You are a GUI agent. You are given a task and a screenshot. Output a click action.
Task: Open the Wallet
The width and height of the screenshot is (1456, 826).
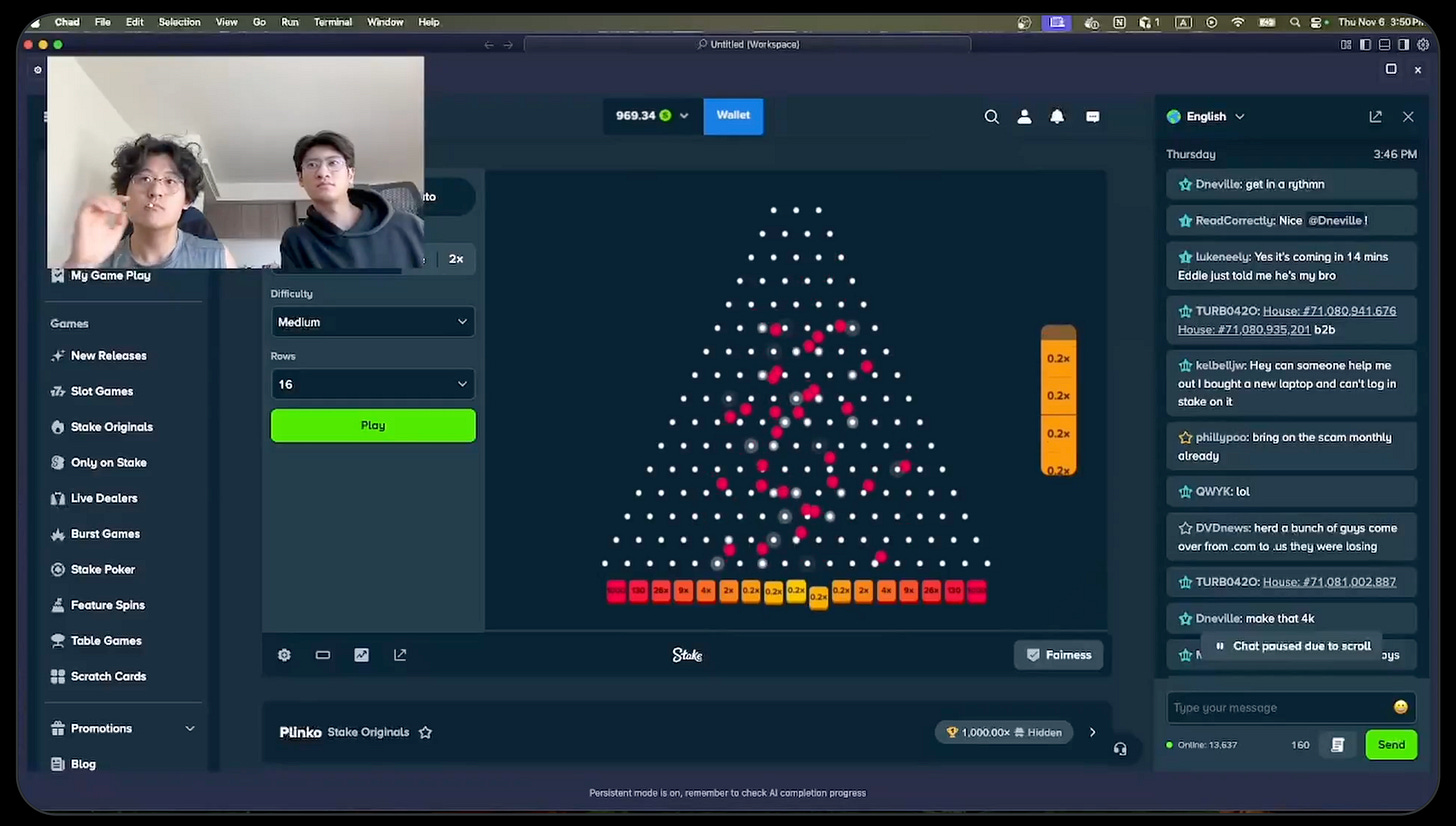733,116
